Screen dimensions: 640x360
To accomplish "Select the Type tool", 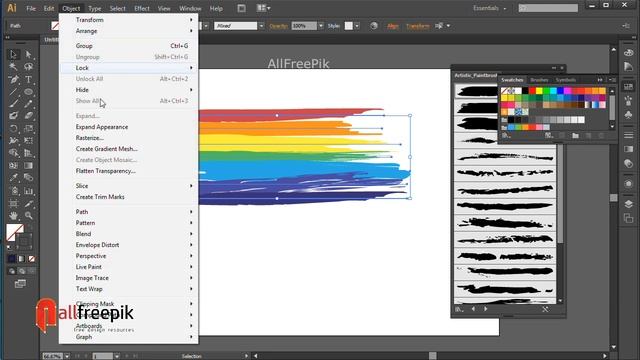I will tap(28, 79).
